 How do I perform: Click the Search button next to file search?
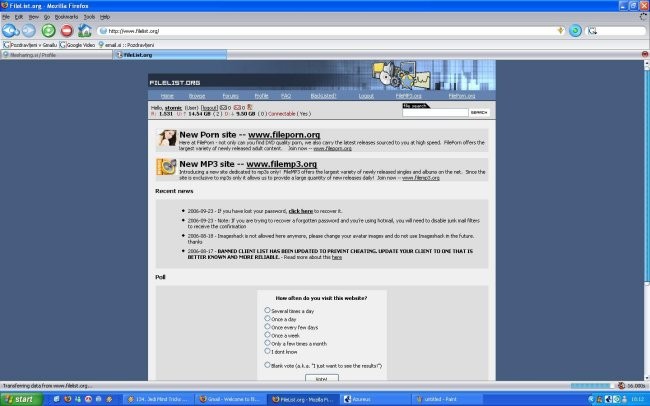point(479,112)
